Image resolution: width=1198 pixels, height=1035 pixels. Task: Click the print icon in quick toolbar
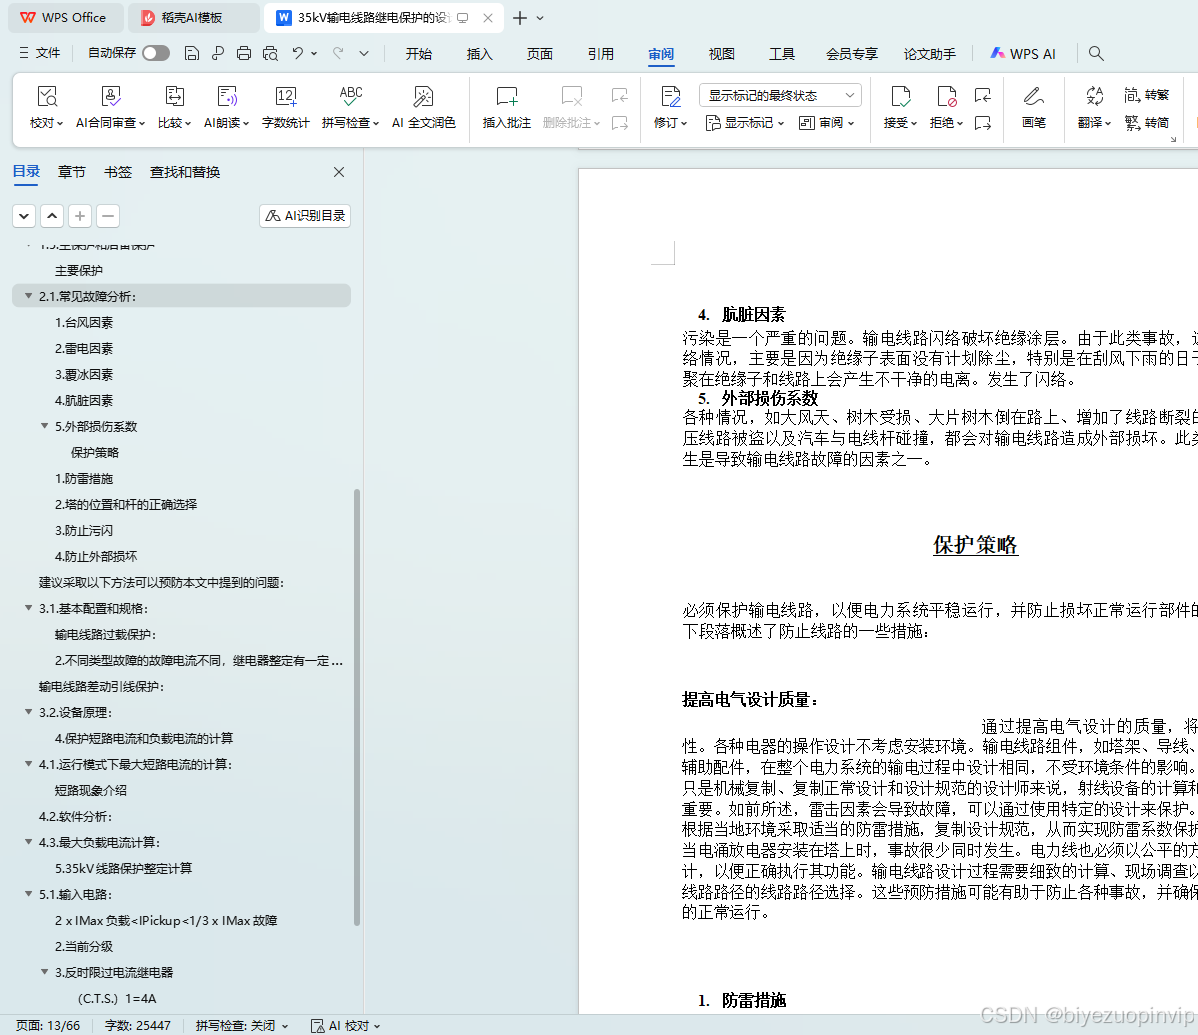pyautogui.click(x=244, y=53)
